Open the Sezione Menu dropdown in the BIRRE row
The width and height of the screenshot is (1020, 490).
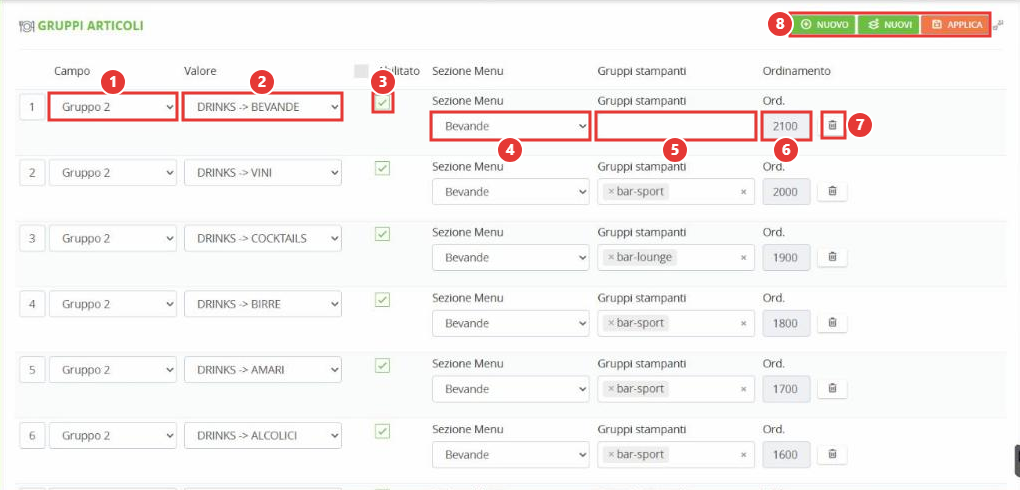click(511, 323)
